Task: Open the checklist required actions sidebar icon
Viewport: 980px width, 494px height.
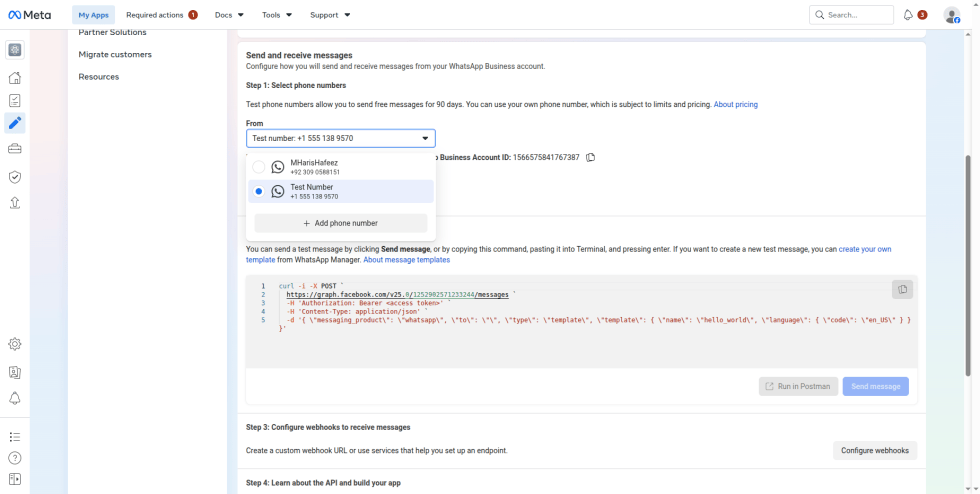Action: point(15,100)
